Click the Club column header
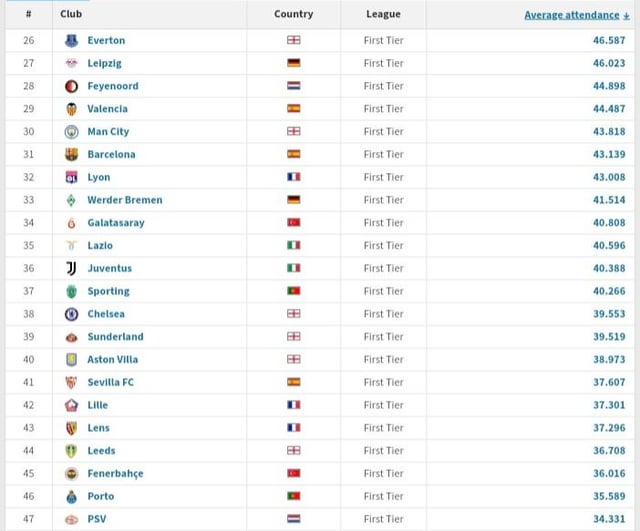The height and width of the screenshot is (531, 640). pos(71,14)
